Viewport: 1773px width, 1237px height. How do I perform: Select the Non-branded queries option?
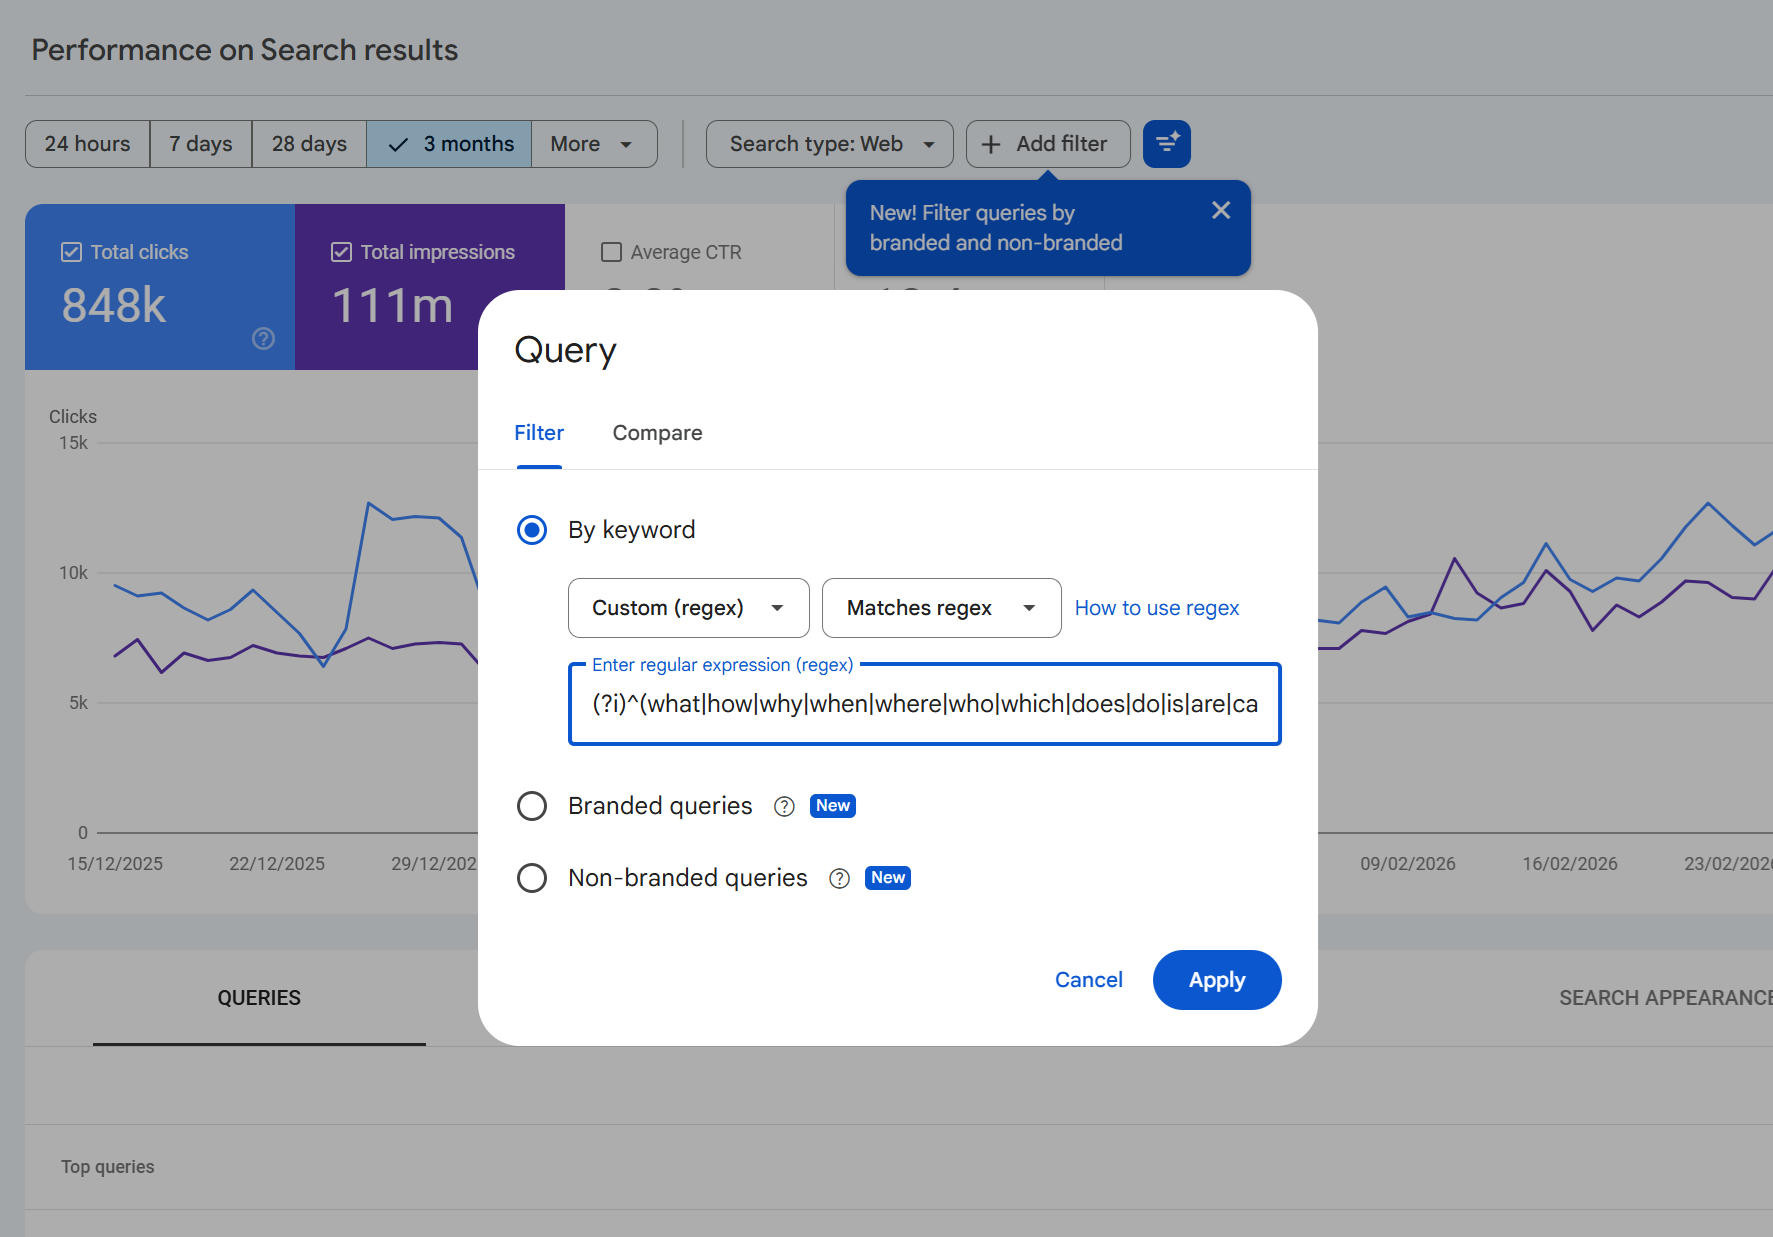(x=532, y=878)
